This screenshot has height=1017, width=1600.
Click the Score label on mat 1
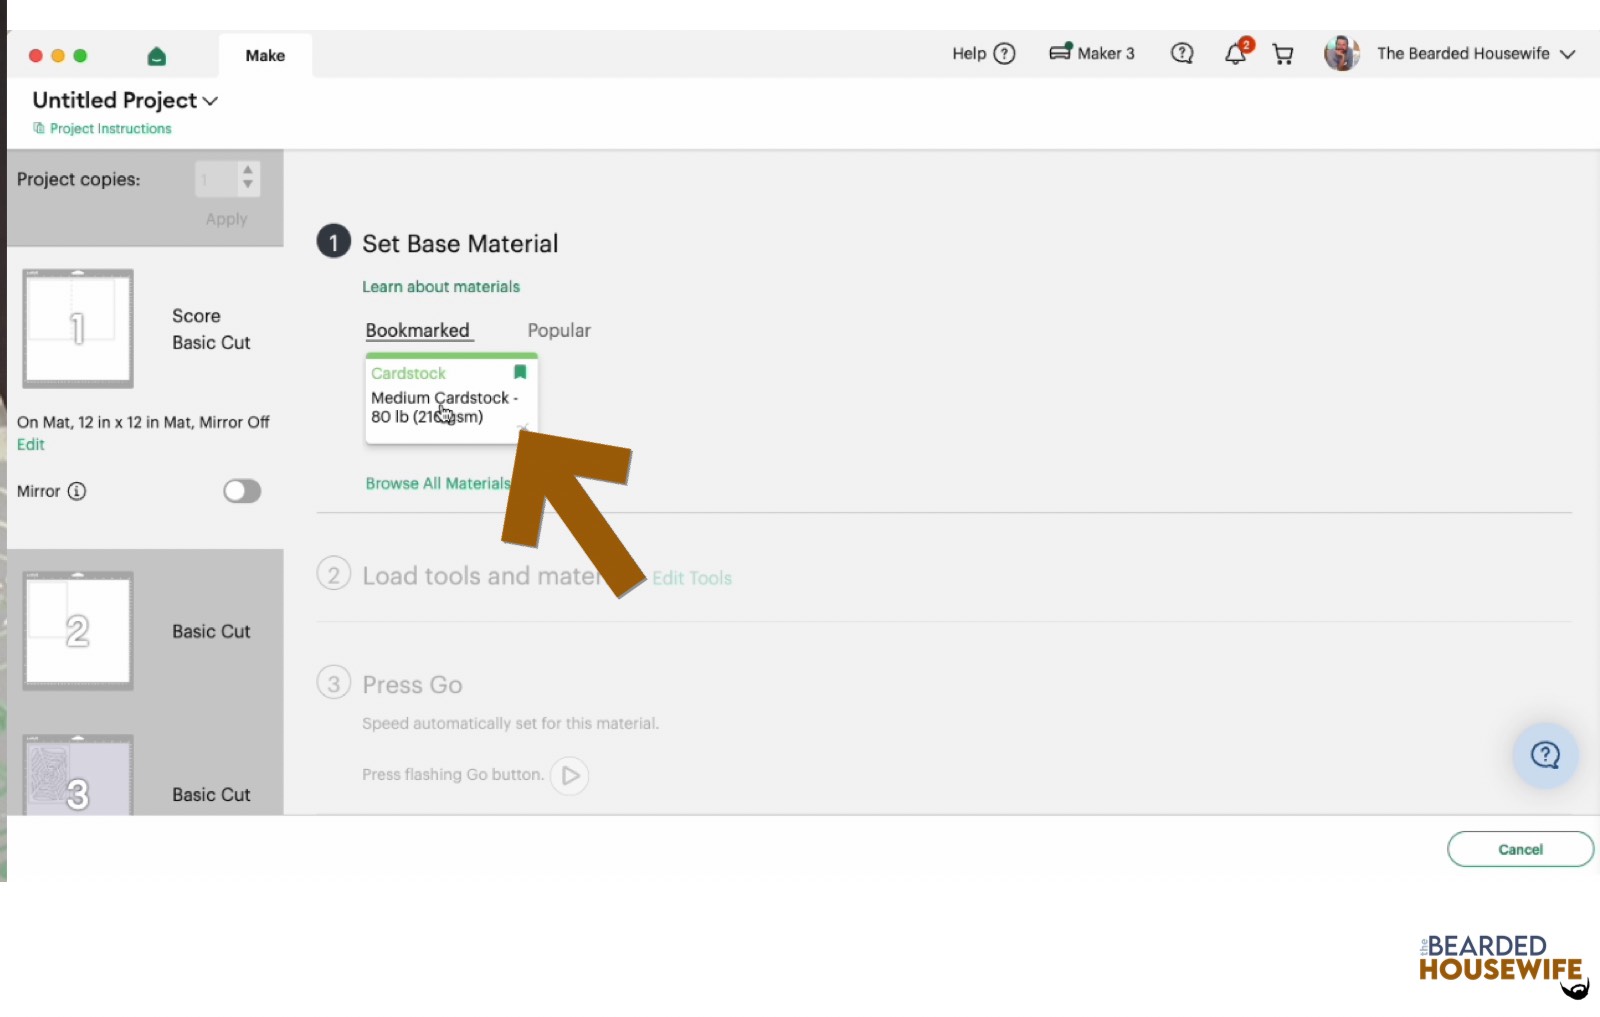pos(196,316)
